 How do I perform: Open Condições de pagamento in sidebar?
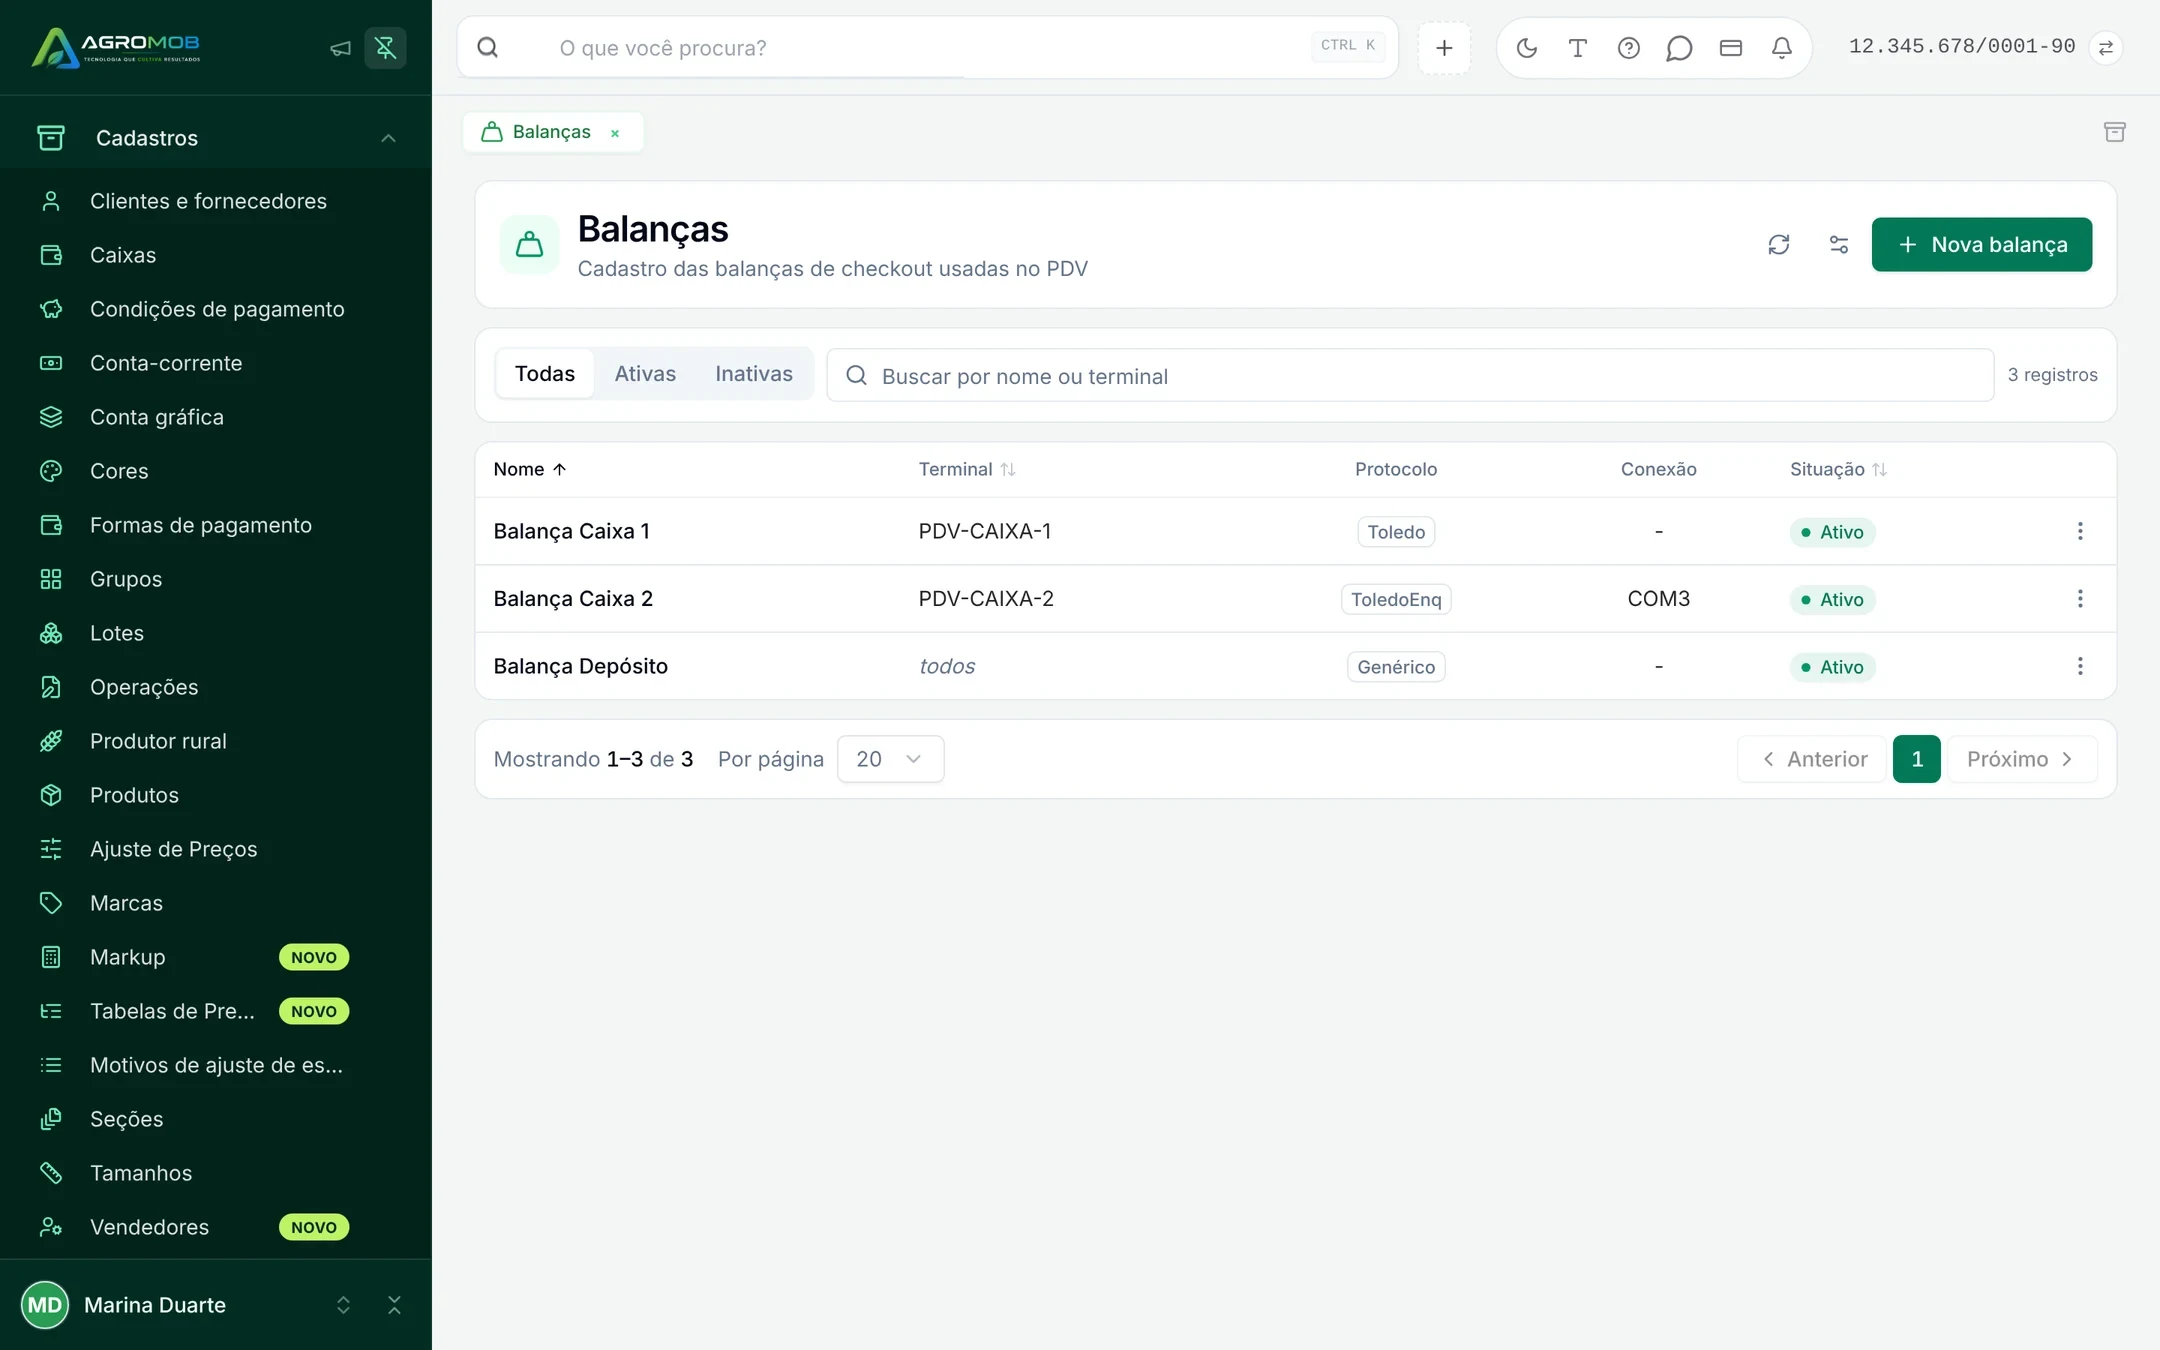[217, 309]
